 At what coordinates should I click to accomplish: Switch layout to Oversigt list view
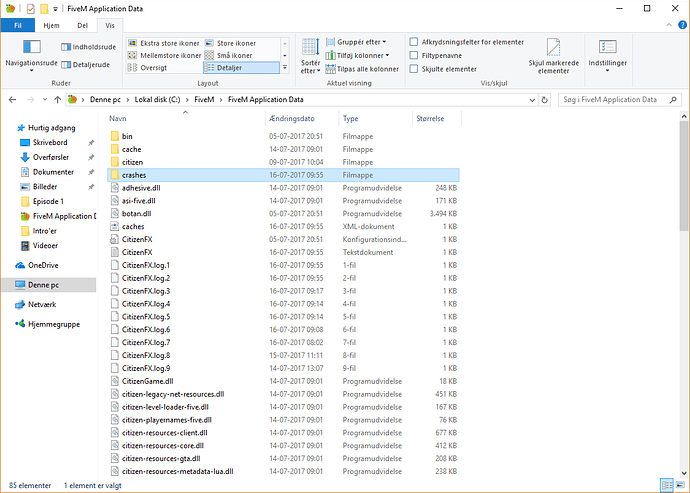(x=147, y=68)
